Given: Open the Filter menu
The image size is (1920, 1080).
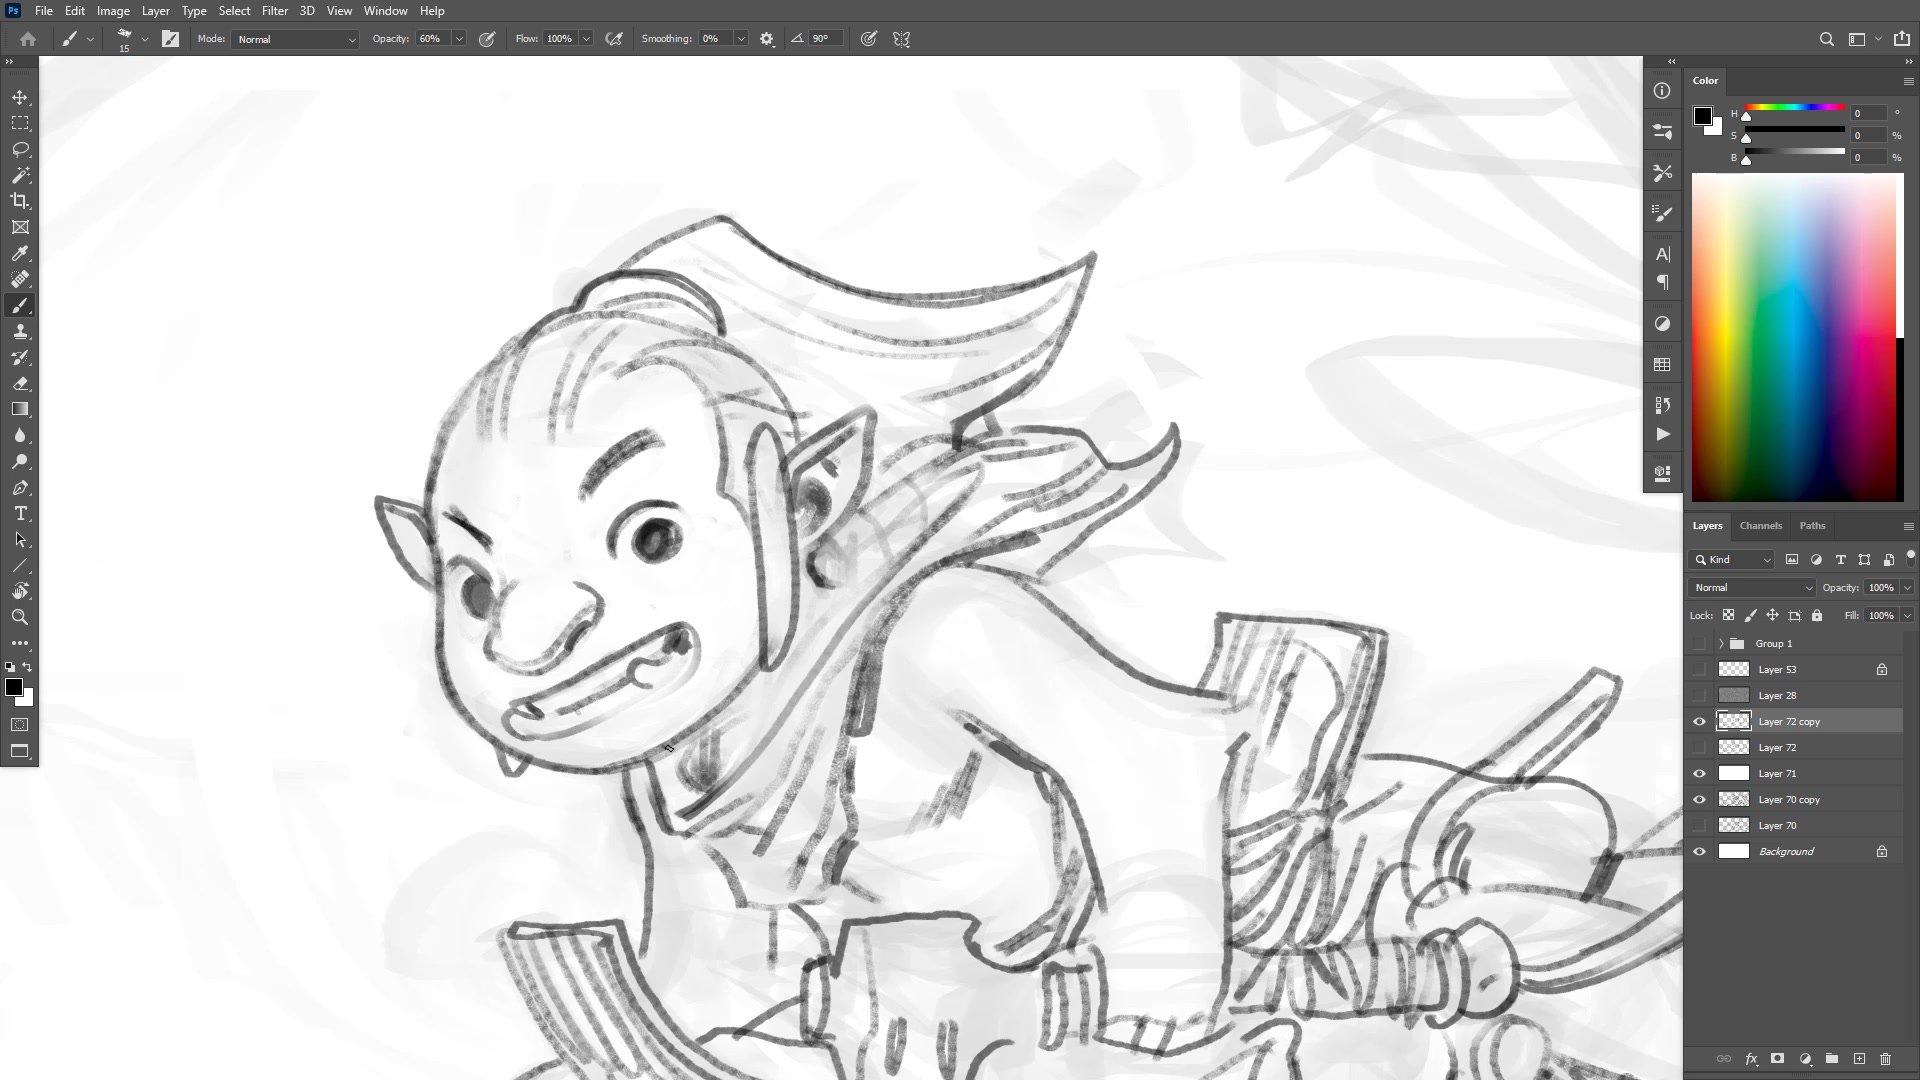Looking at the screenshot, I should (x=274, y=11).
